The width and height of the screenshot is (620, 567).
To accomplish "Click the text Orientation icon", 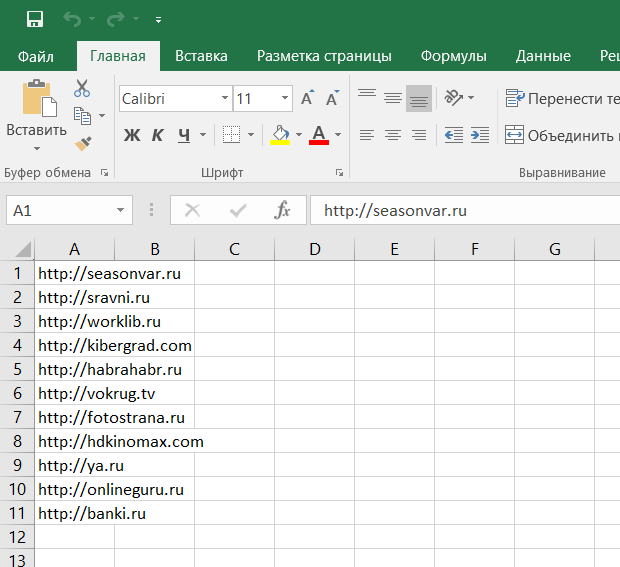I will 454,98.
